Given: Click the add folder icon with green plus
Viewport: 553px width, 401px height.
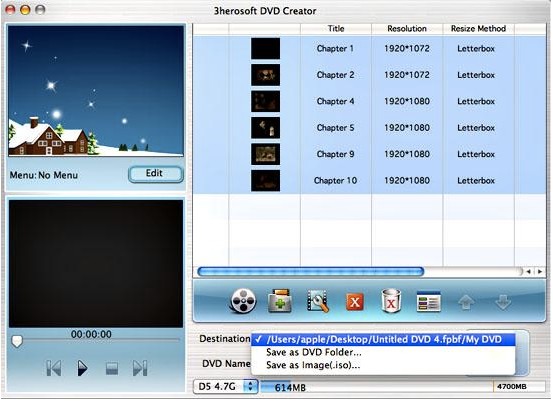Looking at the screenshot, I should pos(280,301).
